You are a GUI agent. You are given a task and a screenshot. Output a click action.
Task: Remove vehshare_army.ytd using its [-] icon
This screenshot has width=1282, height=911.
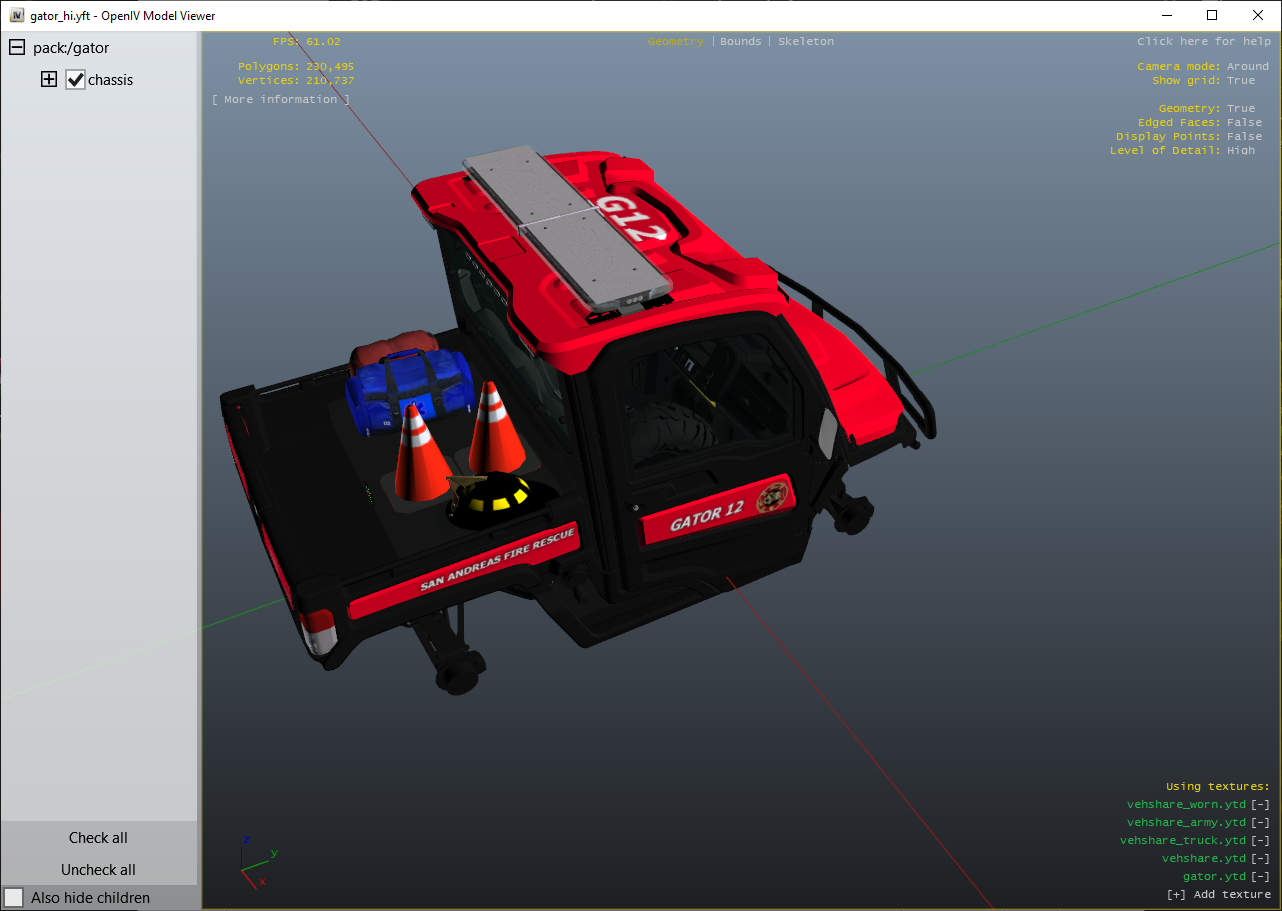click(1260, 823)
